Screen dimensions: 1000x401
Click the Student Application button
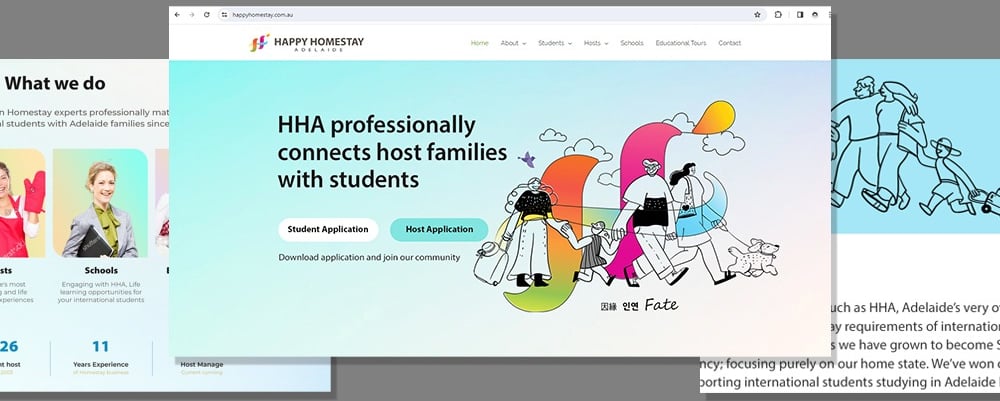click(x=328, y=230)
